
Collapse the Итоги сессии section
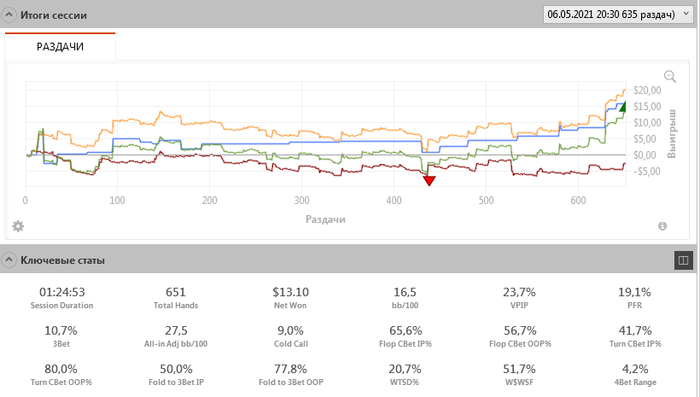(8, 15)
